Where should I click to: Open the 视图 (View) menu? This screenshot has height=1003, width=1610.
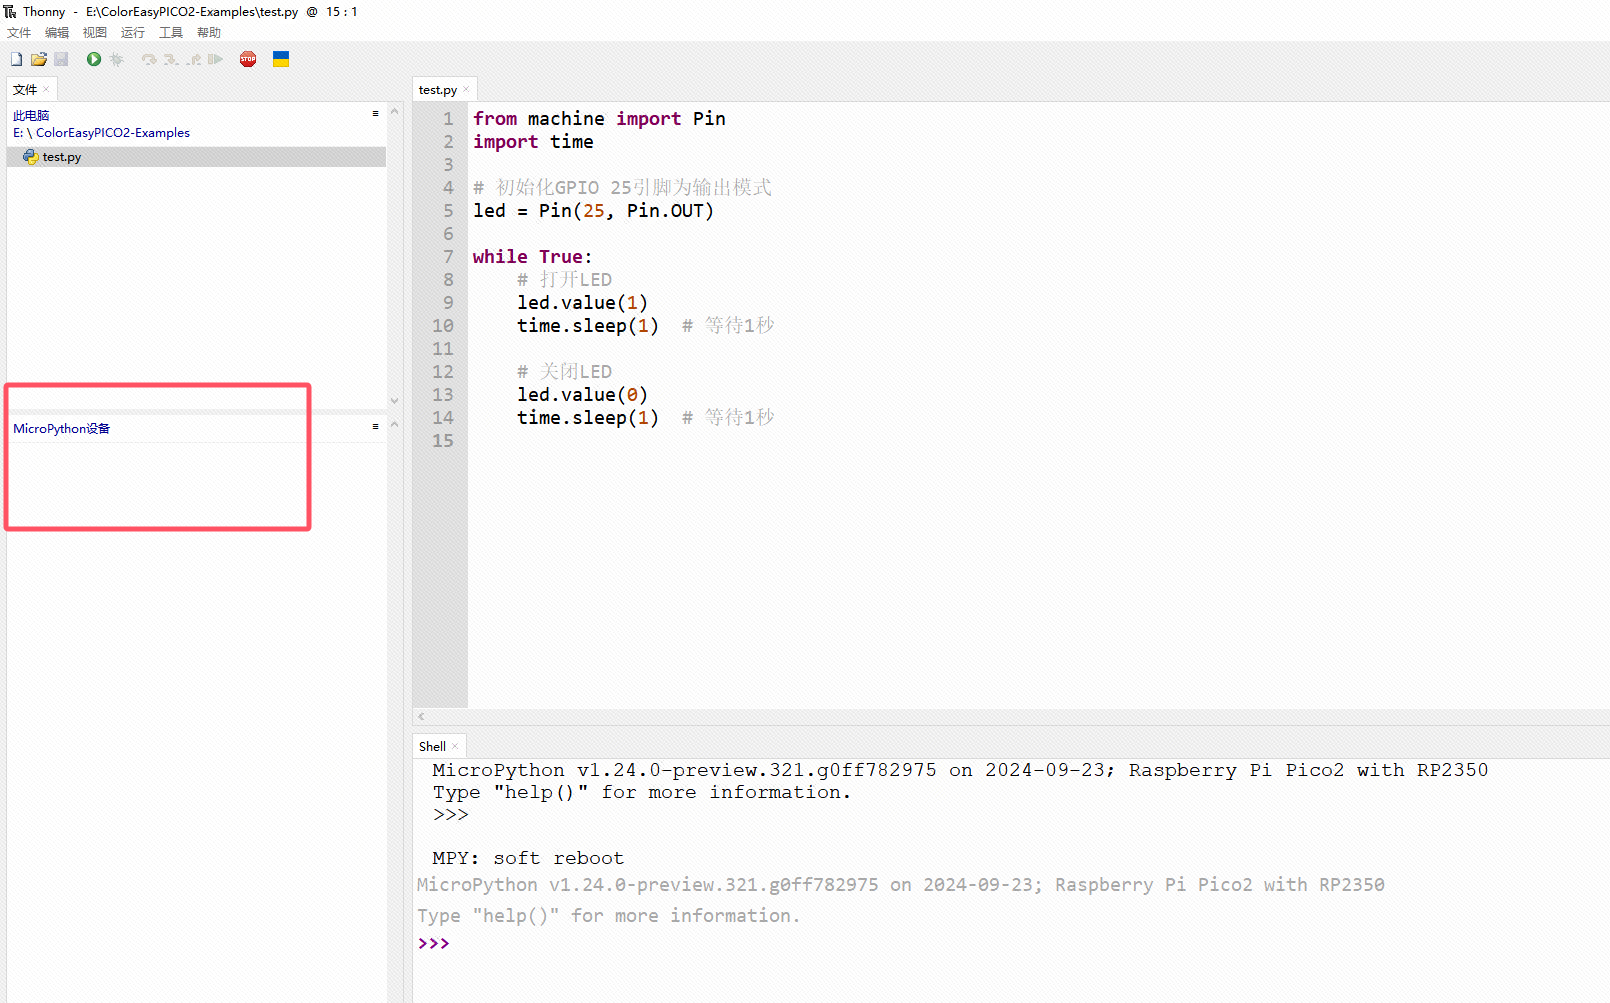pyautogui.click(x=95, y=33)
